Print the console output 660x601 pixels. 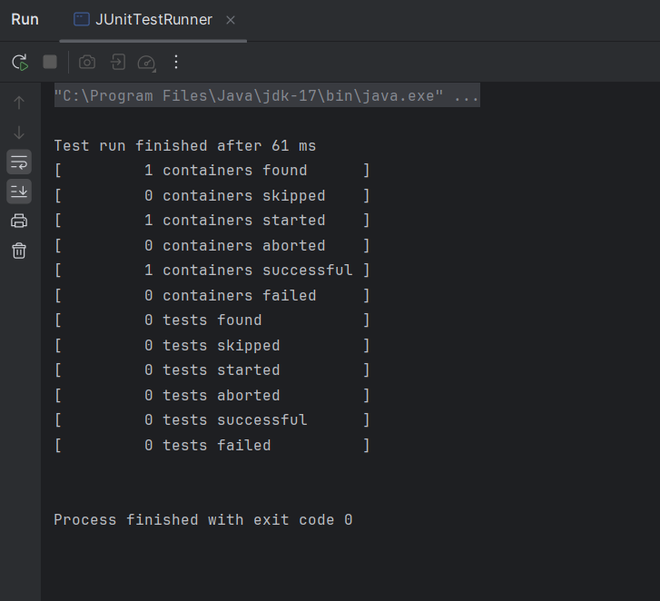click(x=19, y=221)
